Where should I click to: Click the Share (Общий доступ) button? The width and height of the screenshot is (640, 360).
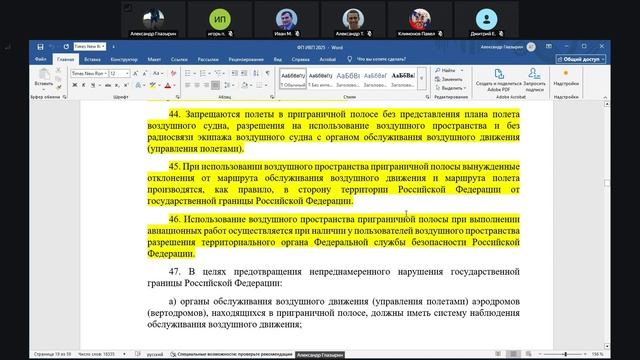[580, 59]
